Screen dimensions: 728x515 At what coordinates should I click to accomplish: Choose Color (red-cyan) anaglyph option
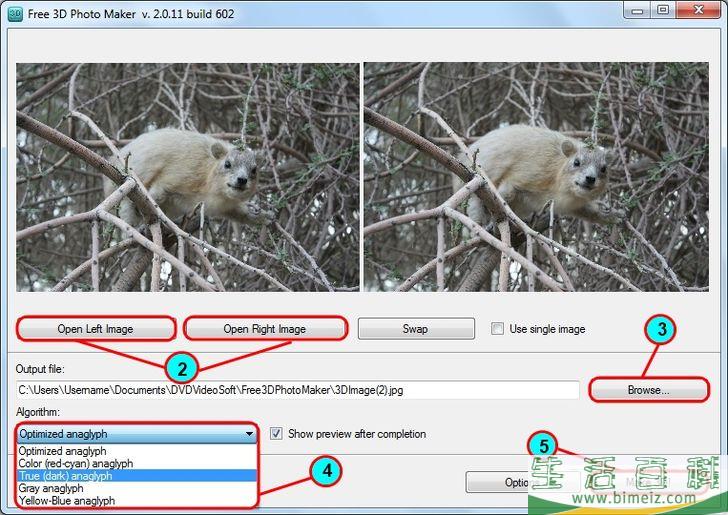pos(75,464)
